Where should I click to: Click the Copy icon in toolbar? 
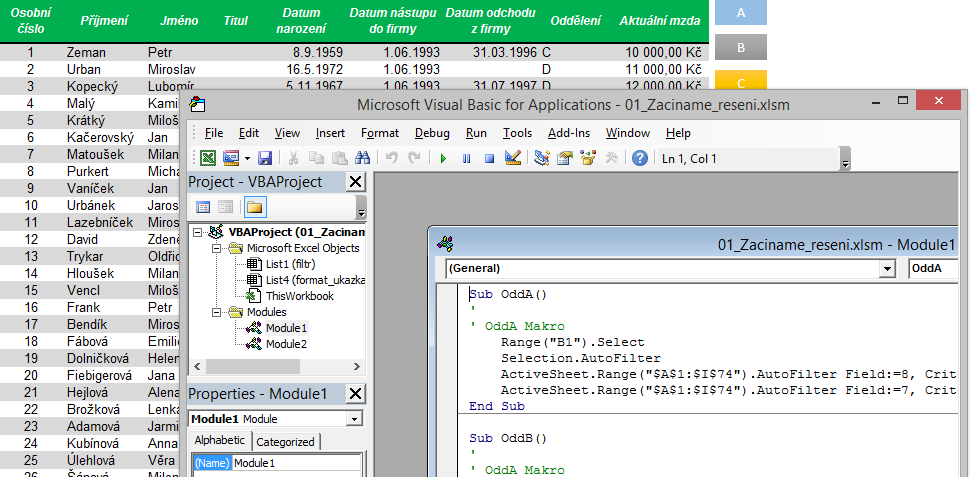click(x=316, y=158)
